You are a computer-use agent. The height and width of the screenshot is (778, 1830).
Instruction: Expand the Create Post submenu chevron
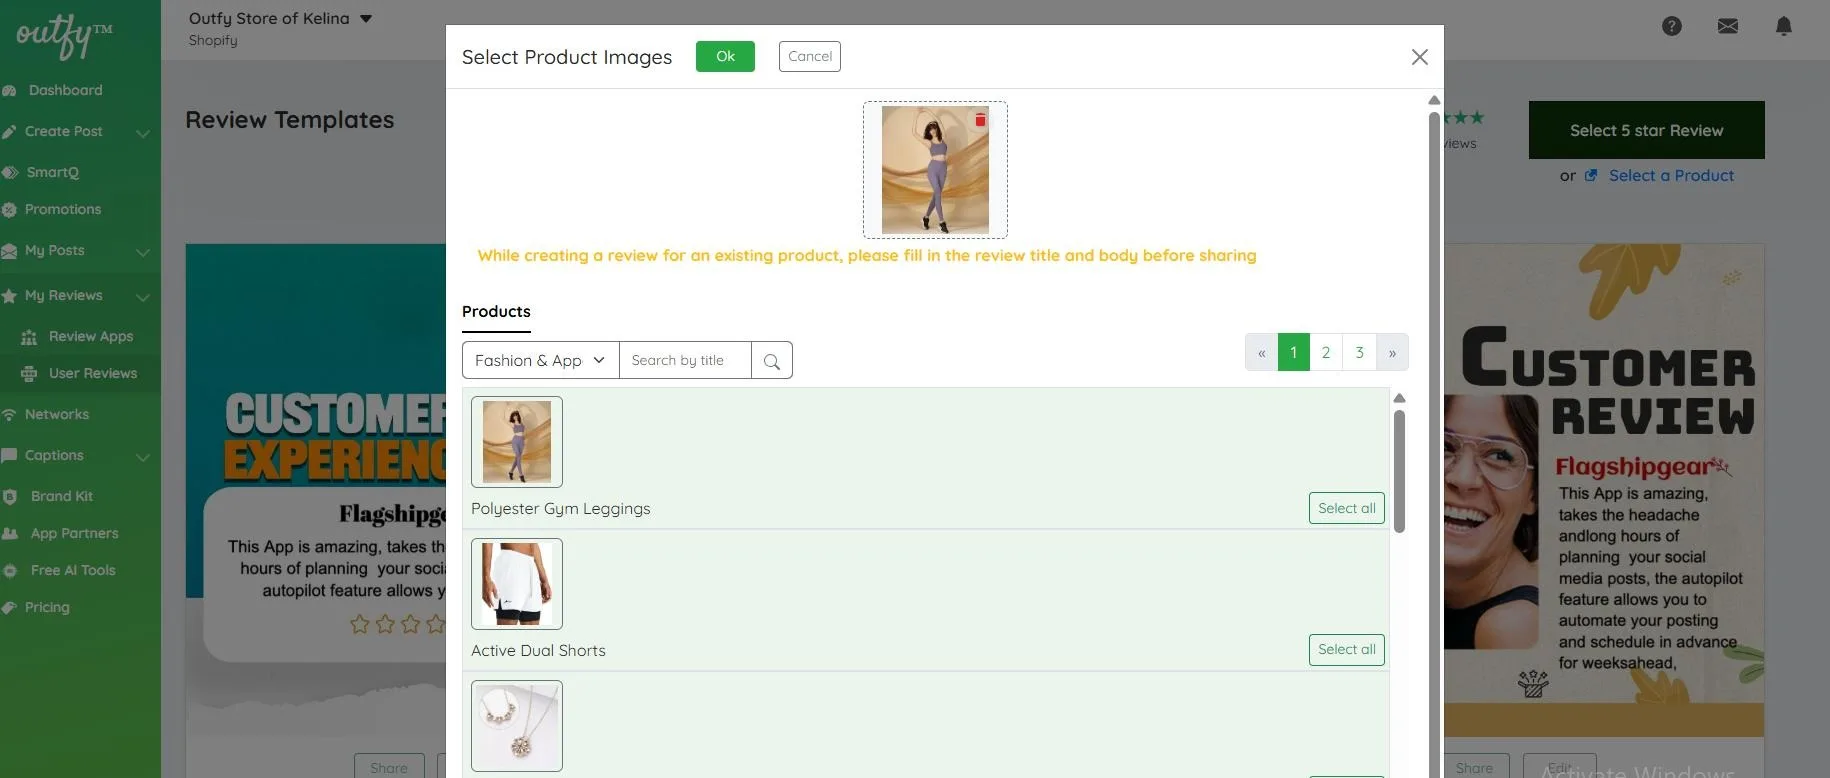143,132
